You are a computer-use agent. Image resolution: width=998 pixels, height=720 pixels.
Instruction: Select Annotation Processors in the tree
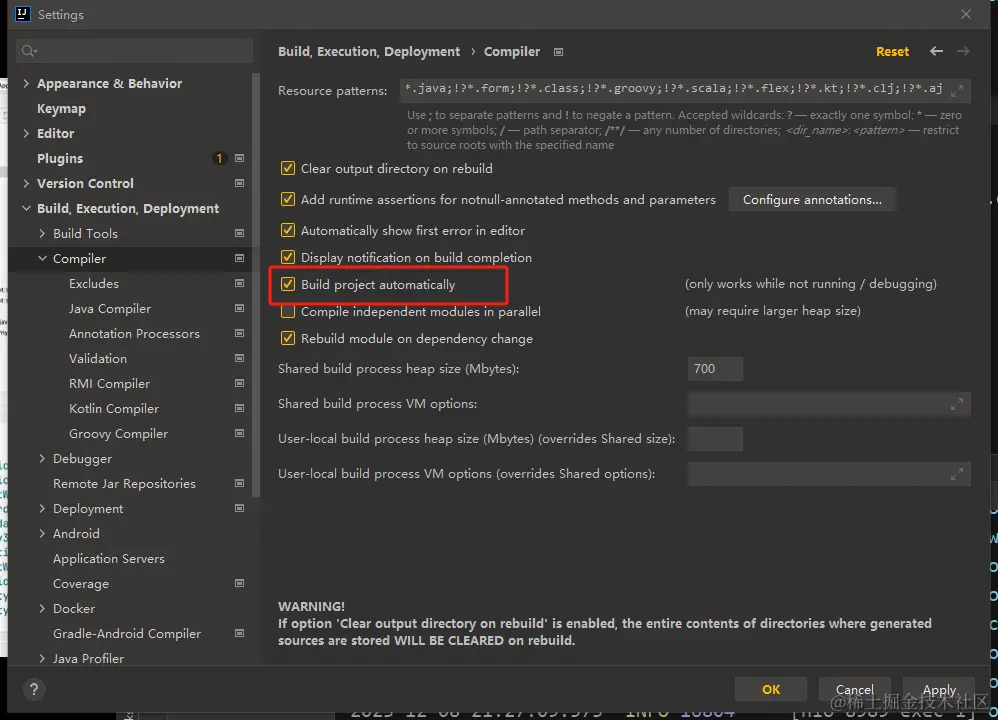134,334
